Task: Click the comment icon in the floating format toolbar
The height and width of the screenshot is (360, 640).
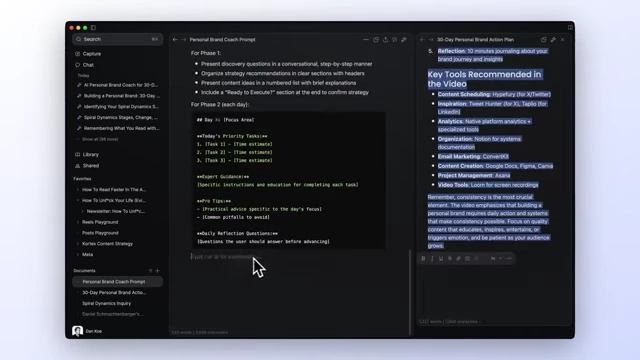Action: (467, 258)
